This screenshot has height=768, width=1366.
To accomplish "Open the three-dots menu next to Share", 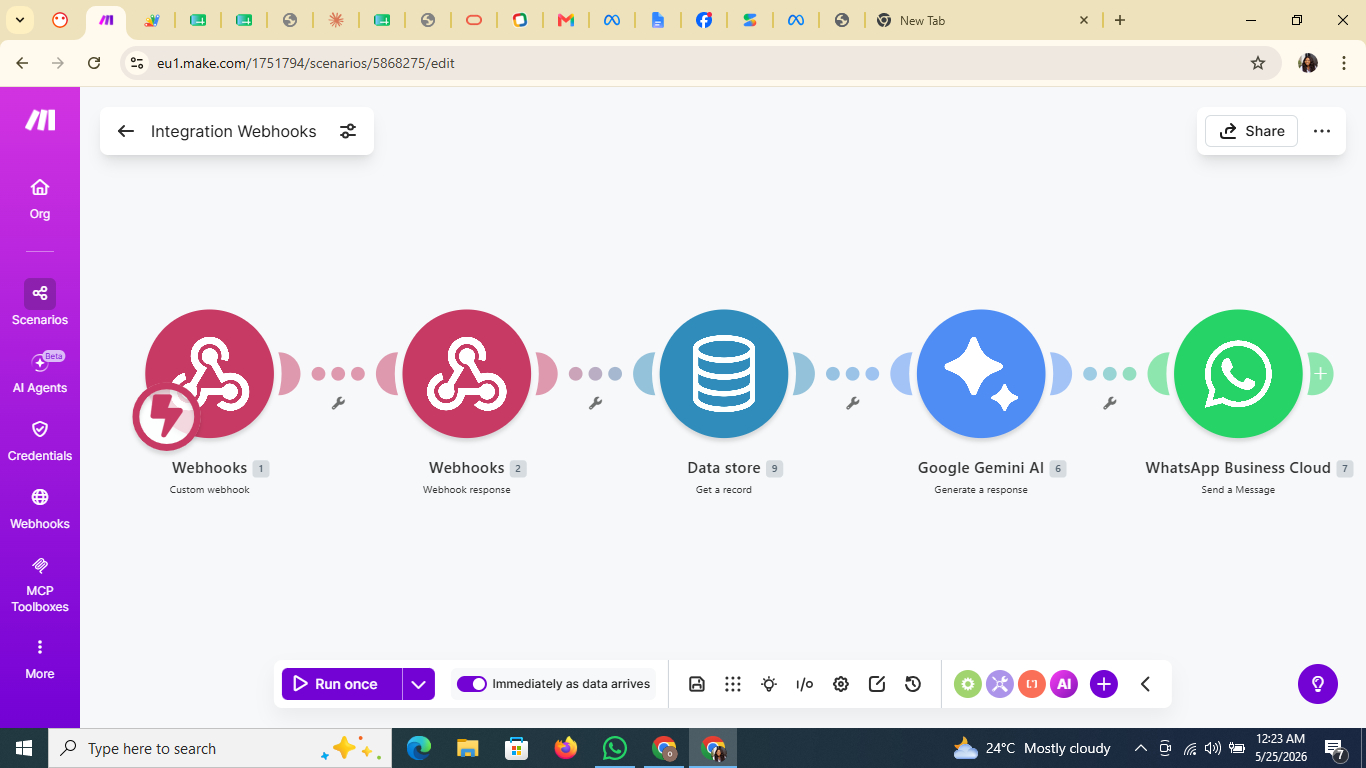I will [1322, 131].
